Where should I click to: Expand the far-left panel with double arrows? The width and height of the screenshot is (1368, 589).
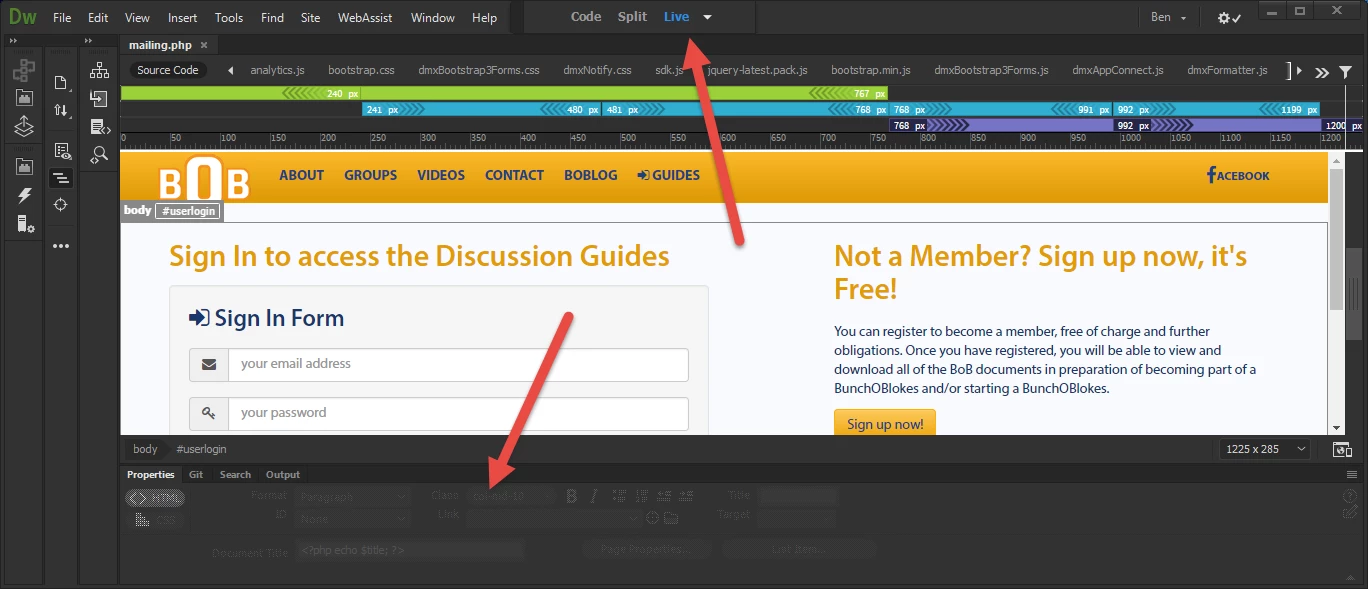pos(12,41)
